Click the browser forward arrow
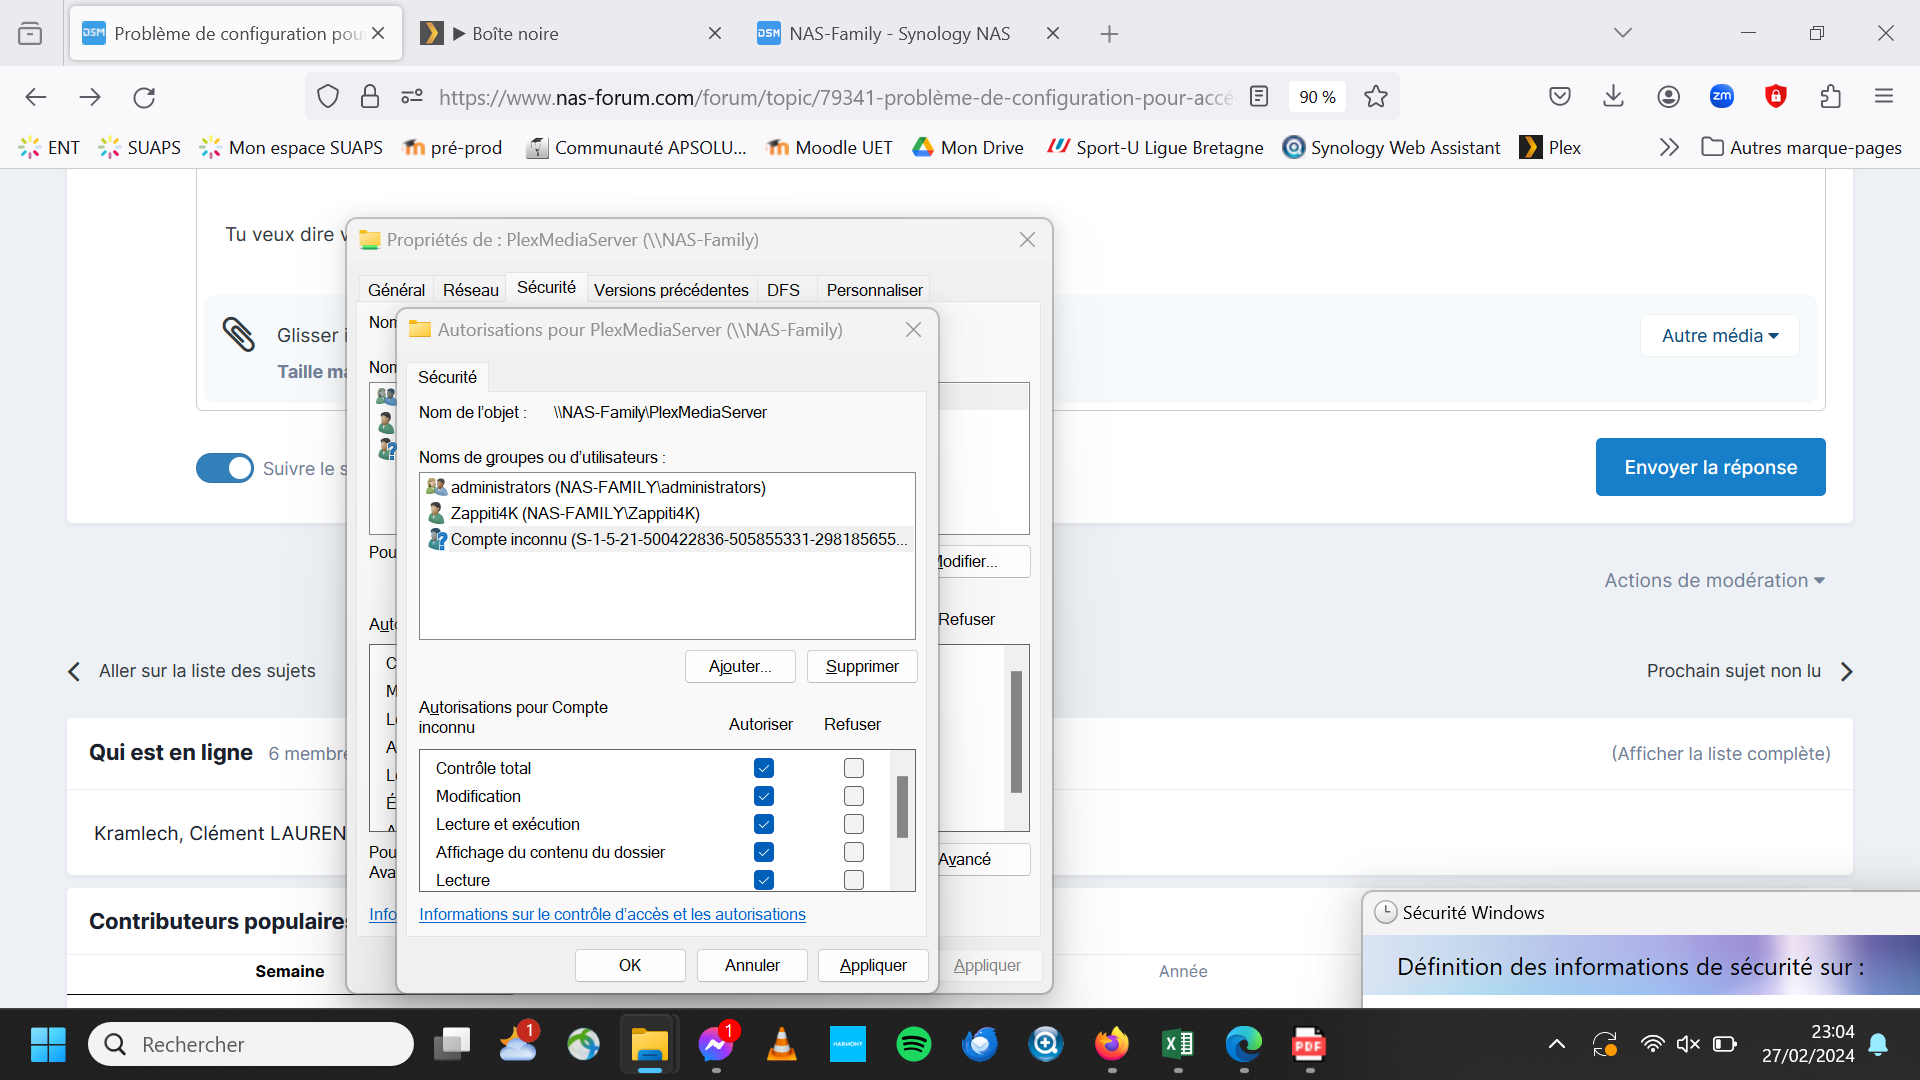 point(90,97)
